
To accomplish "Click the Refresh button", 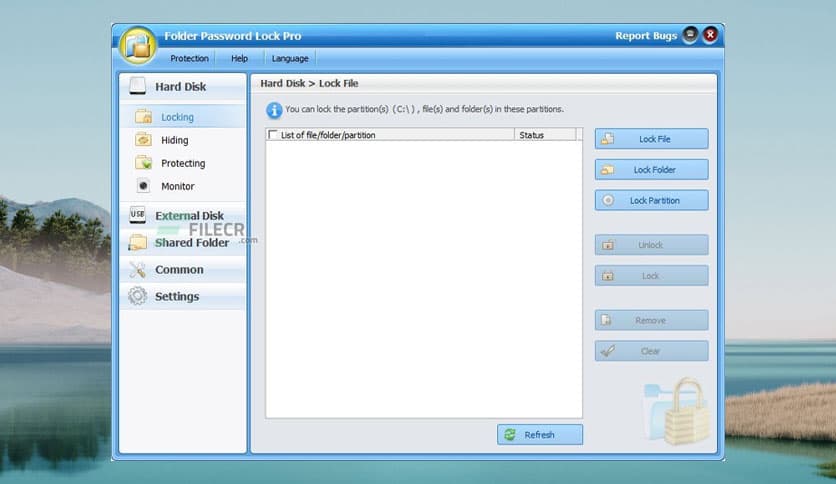I will tap(540, 434).
